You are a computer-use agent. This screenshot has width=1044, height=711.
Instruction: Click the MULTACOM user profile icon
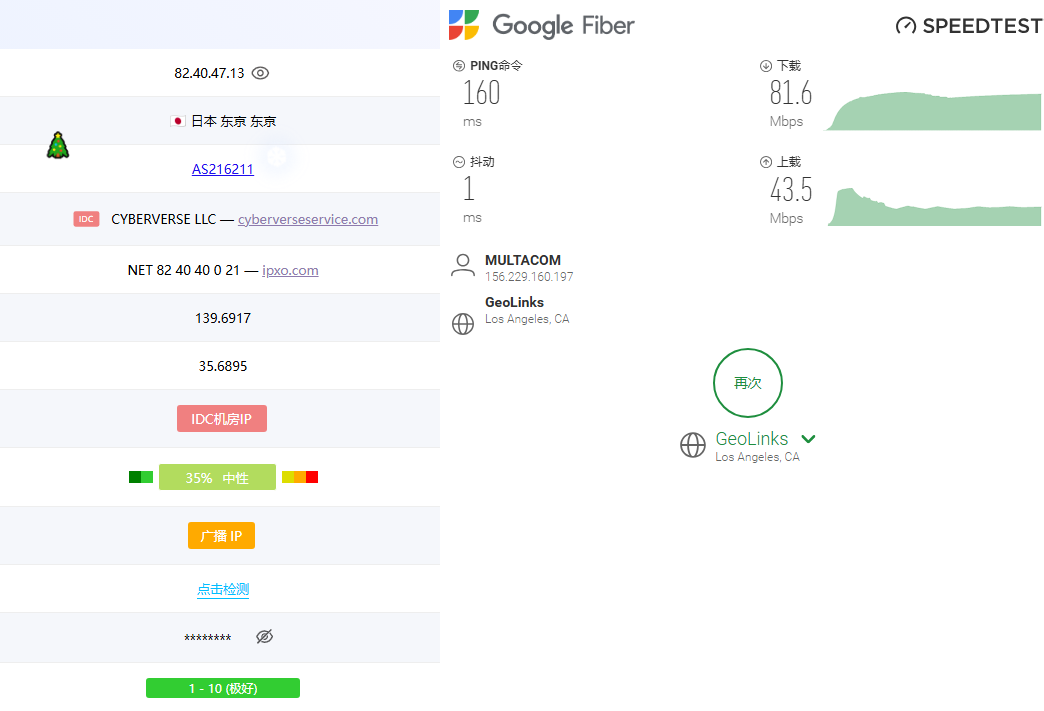coord(462,265)
